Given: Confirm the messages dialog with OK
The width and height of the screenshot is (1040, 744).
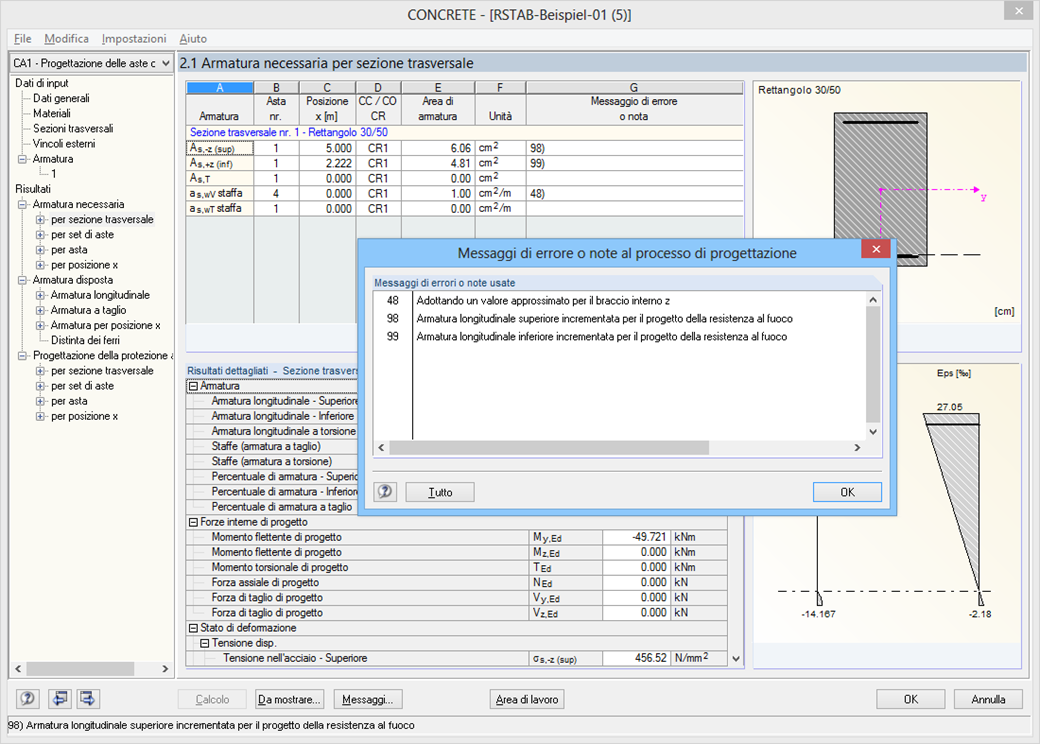Looking at the screenshot, I should (x=847, y=492).
